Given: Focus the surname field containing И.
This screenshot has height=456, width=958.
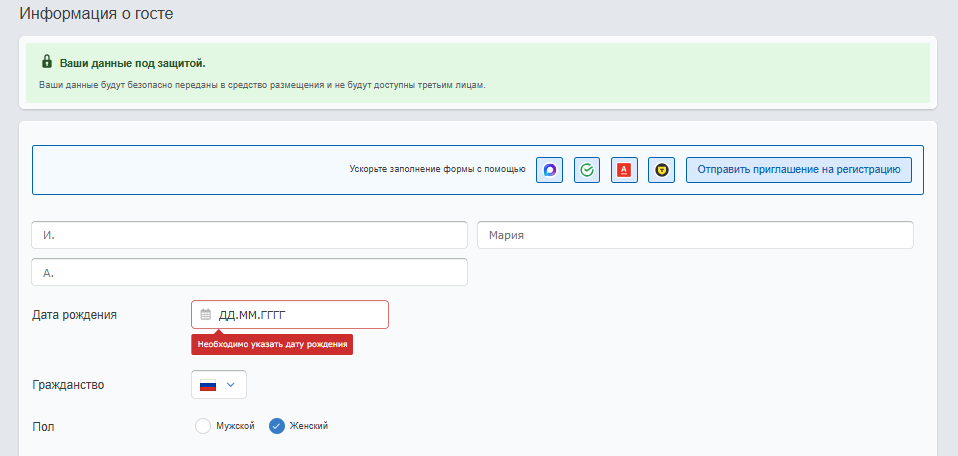Looking at the screenshot, I should tap(249, 235).
